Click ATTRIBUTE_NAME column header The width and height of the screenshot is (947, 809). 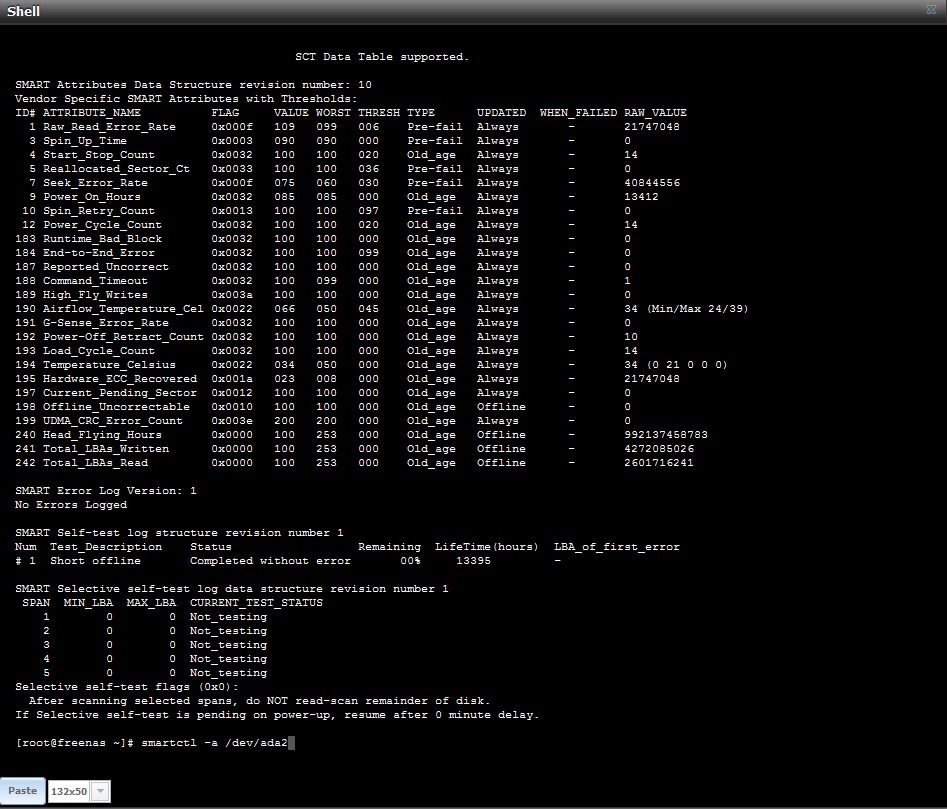tap(92, 112)
